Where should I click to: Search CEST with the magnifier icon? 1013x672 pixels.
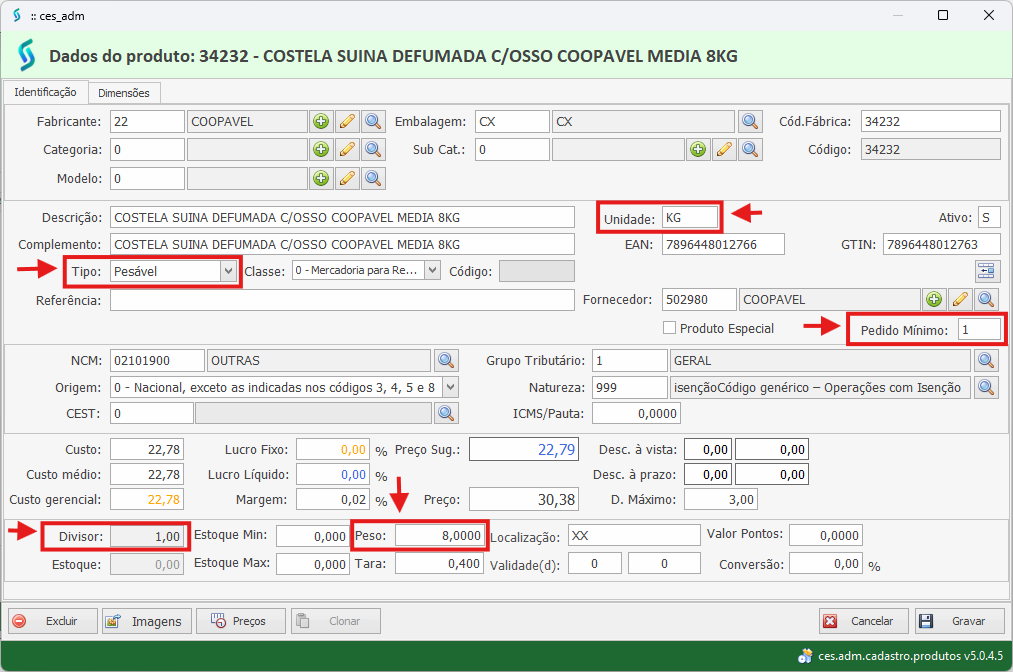click(x=446, y=413)
